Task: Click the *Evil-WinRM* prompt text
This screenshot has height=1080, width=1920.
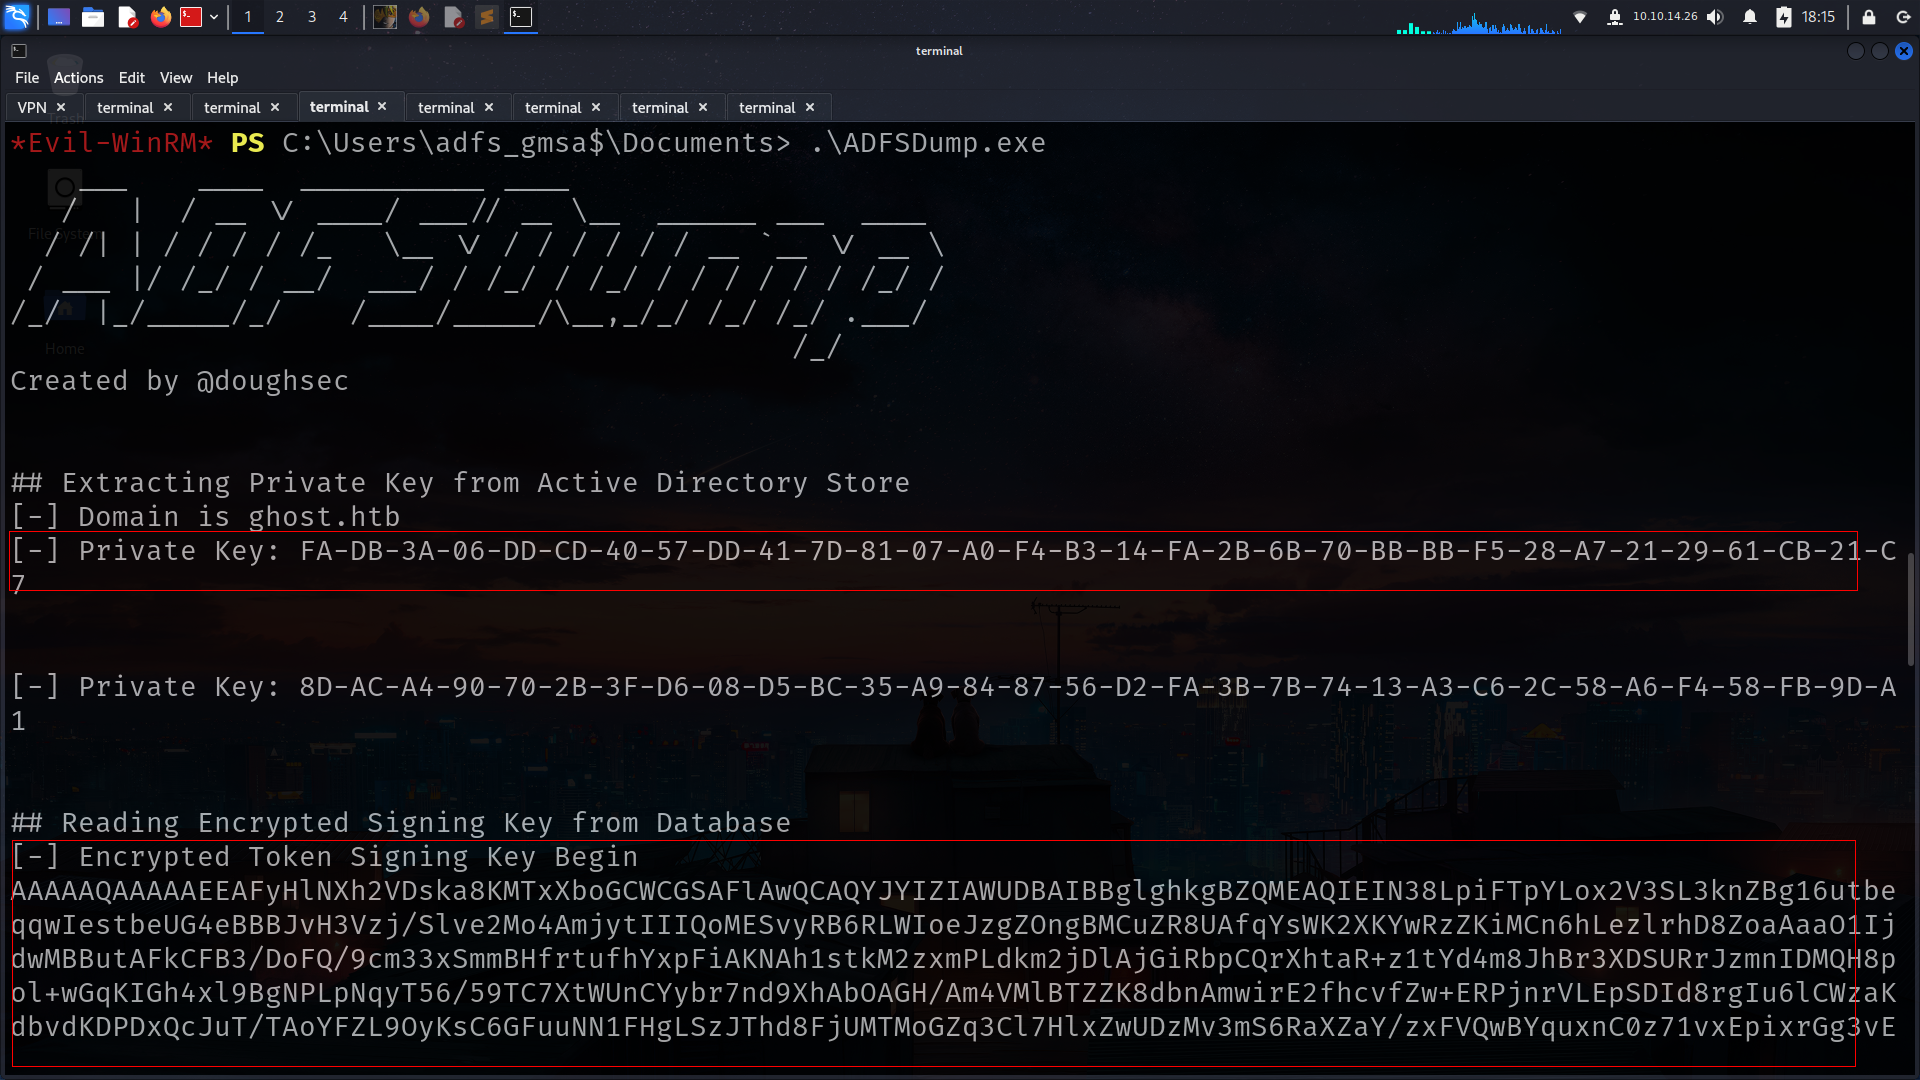Action: coord(112,143)
